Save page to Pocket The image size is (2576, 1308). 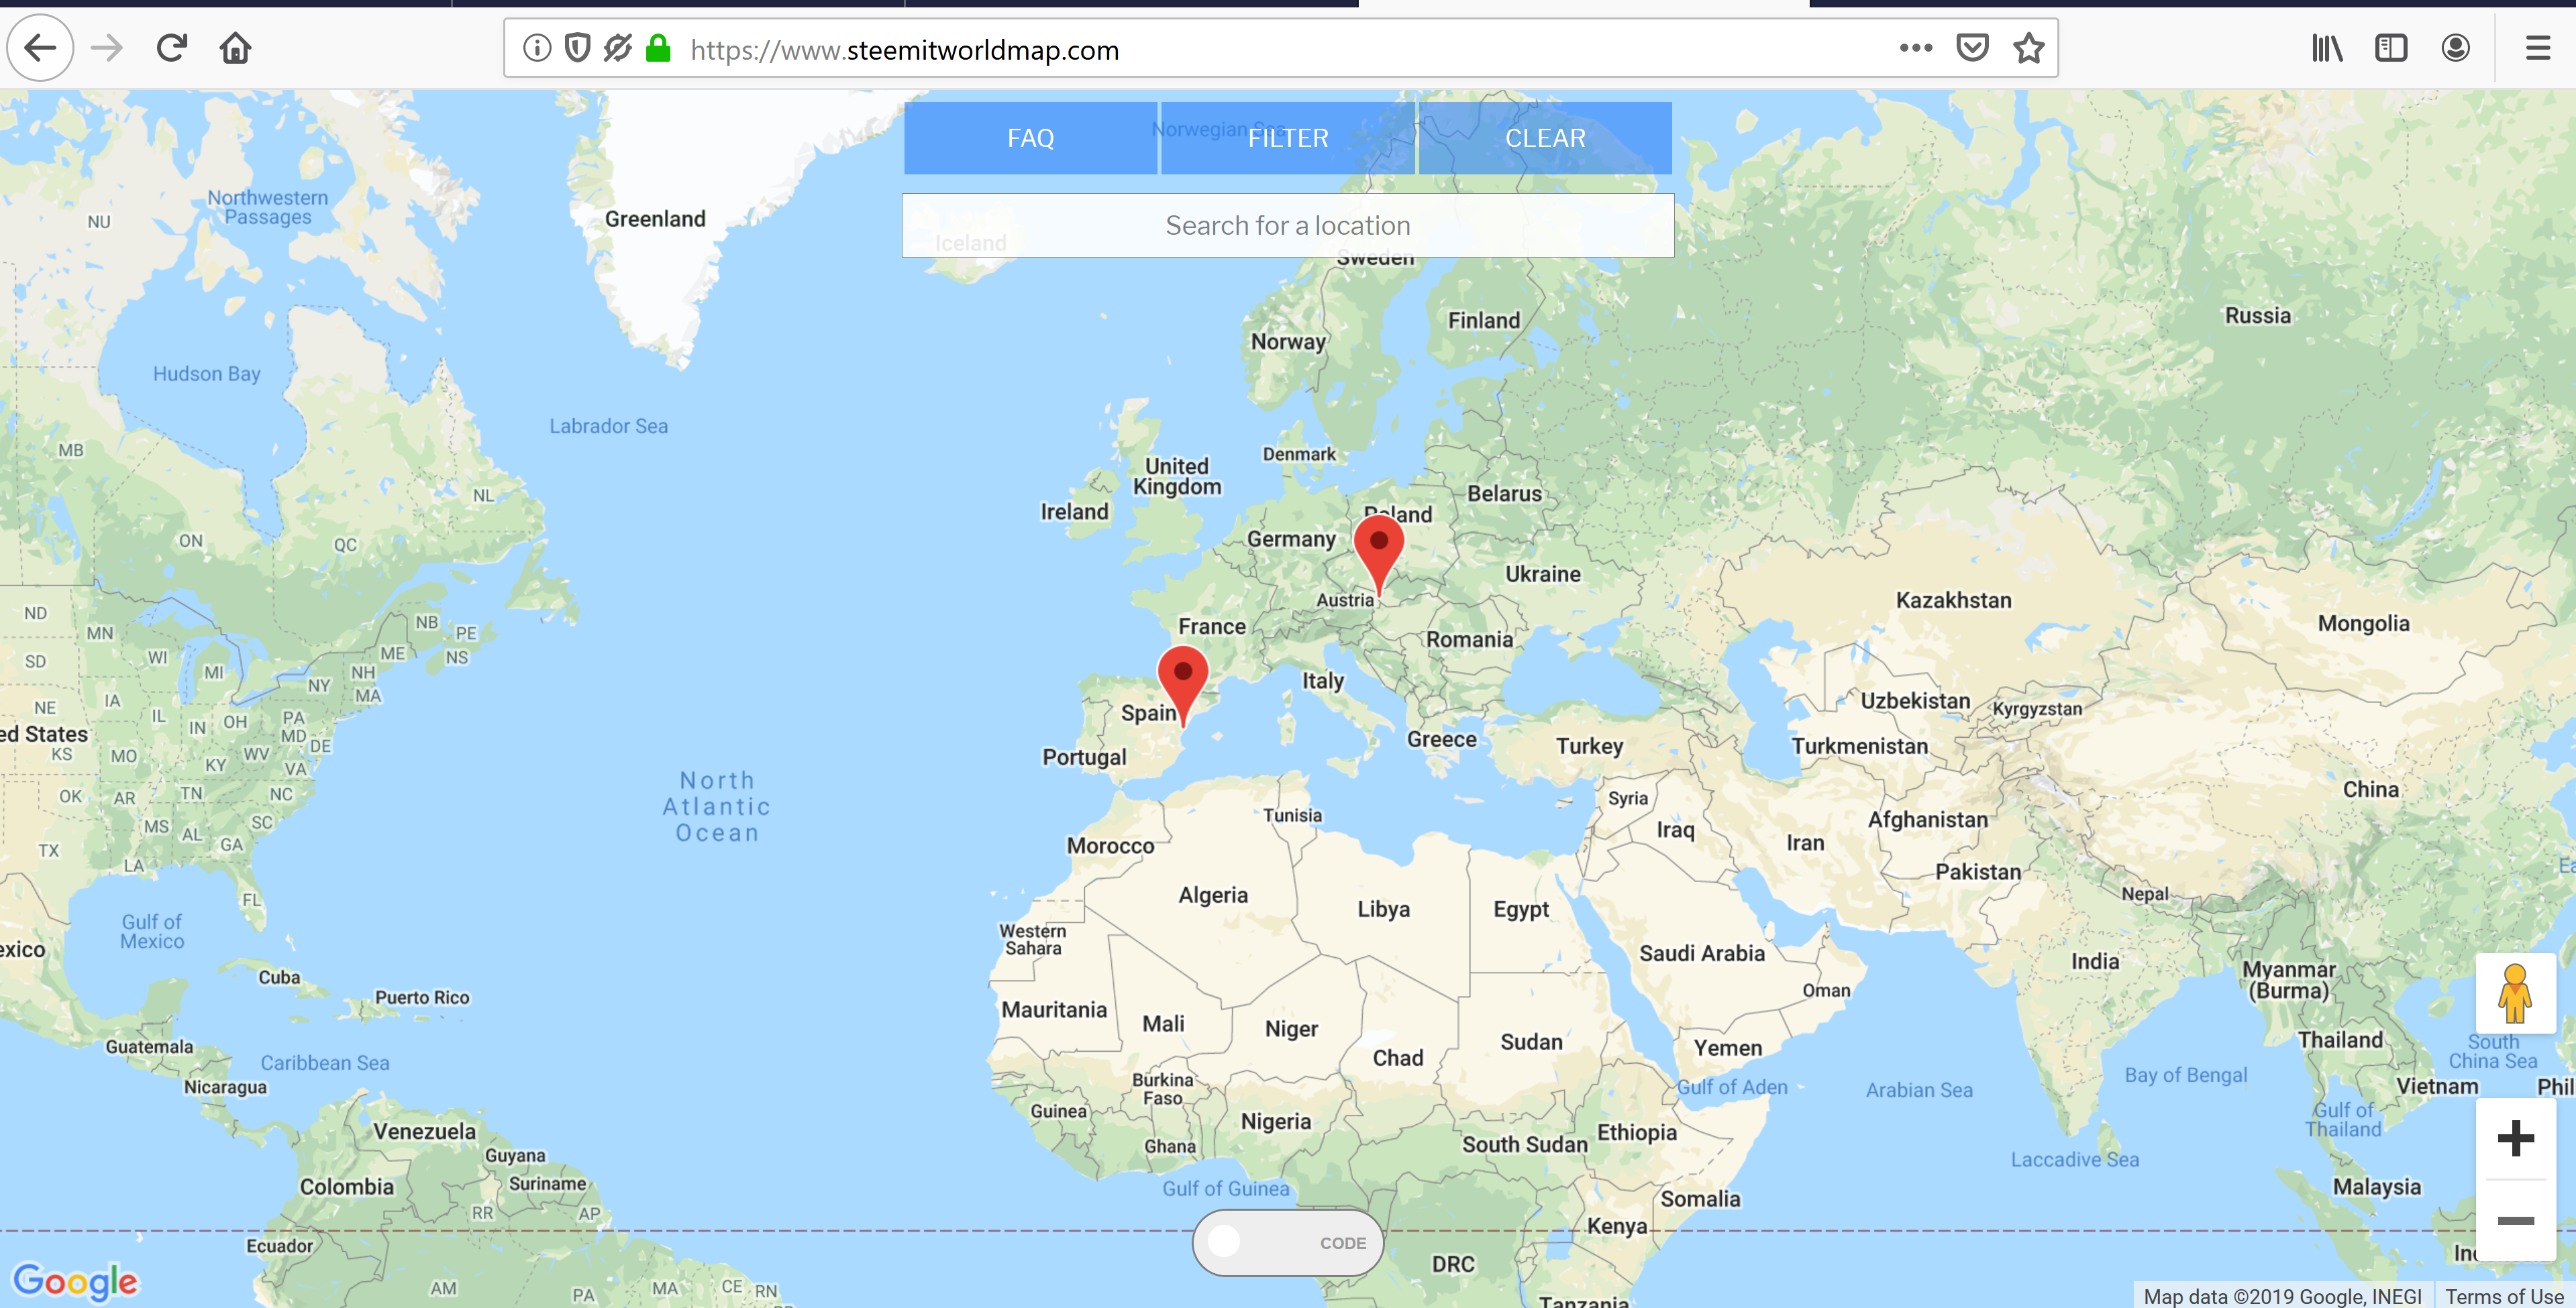click(1972, 48)
